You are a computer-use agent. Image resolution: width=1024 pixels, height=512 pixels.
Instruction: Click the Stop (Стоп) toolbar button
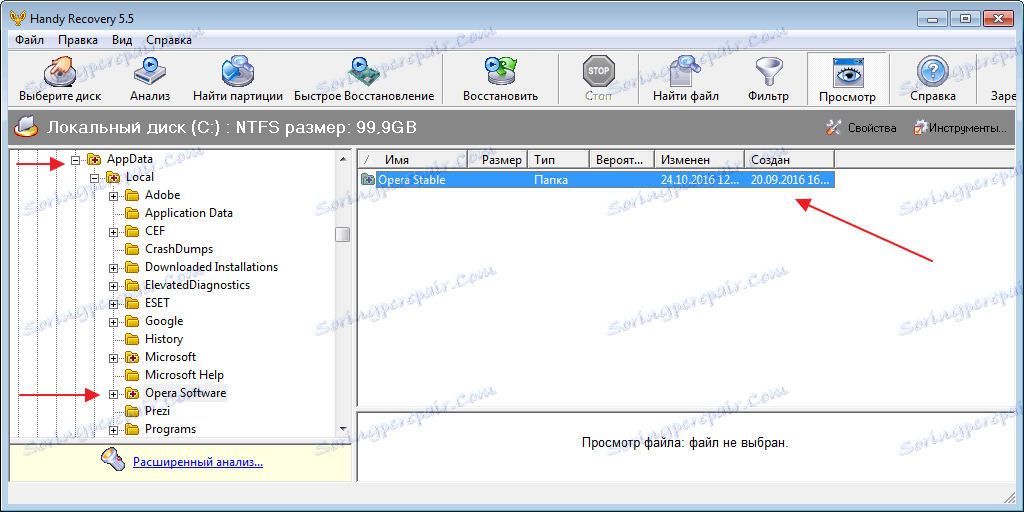(x=598, y=79)
